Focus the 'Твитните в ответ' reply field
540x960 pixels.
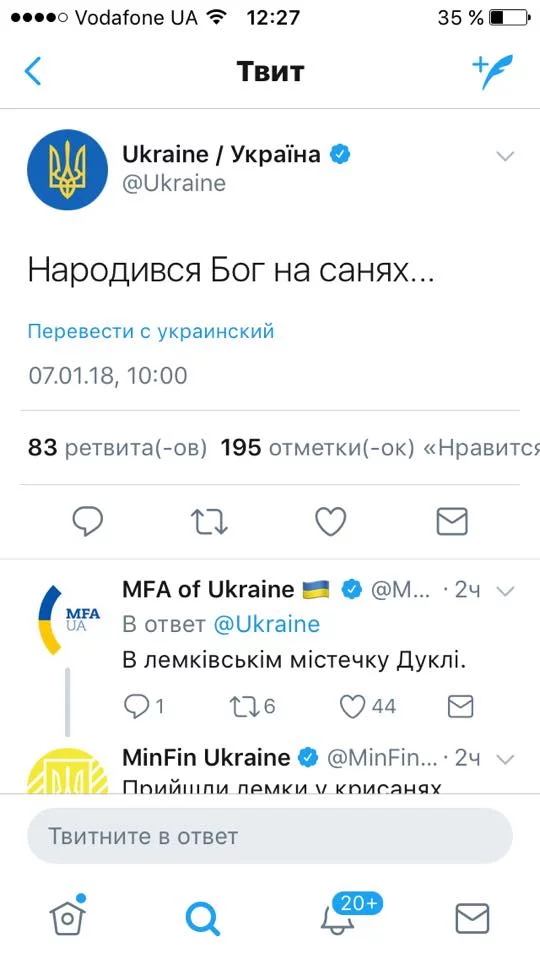[x=269, y=836]
